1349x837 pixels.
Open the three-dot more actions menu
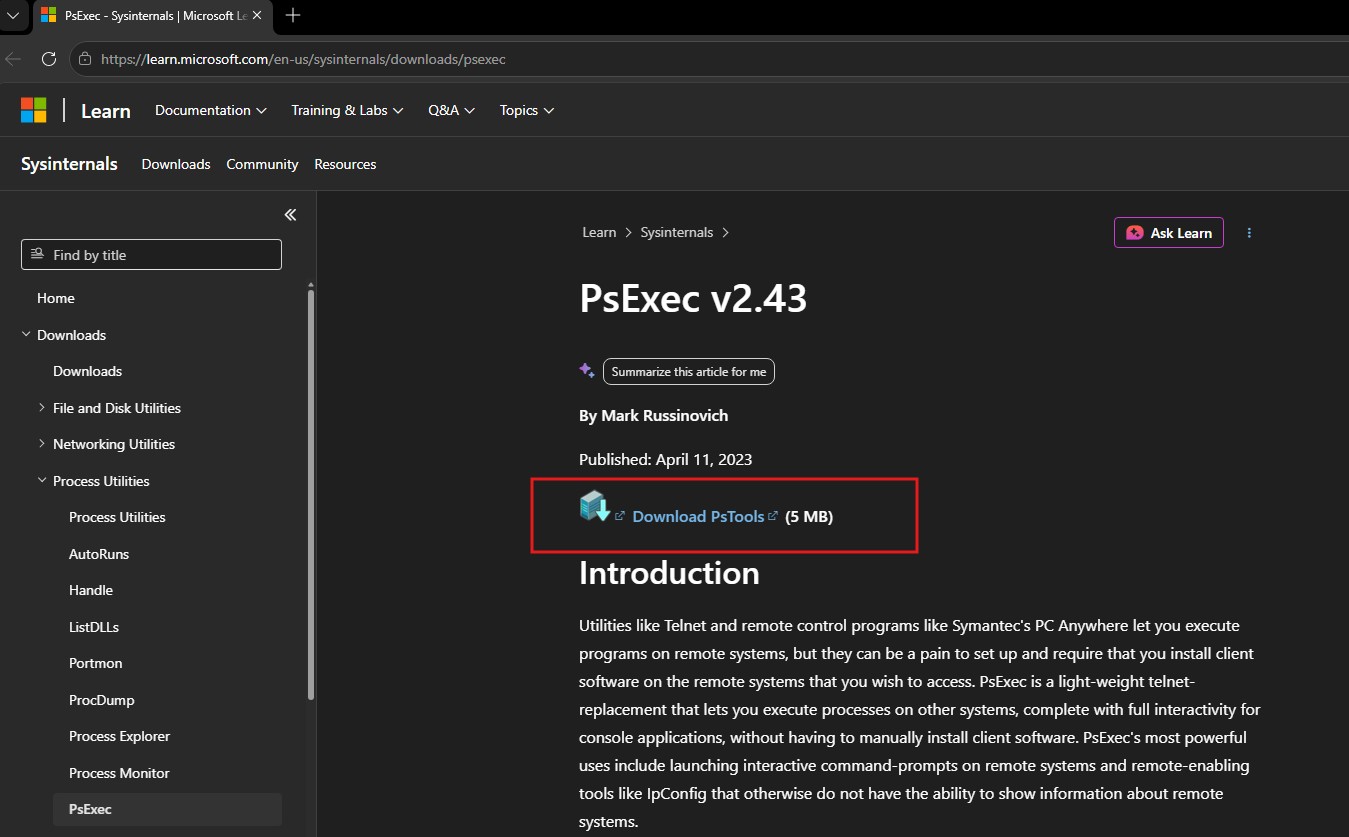point(1249,233)
